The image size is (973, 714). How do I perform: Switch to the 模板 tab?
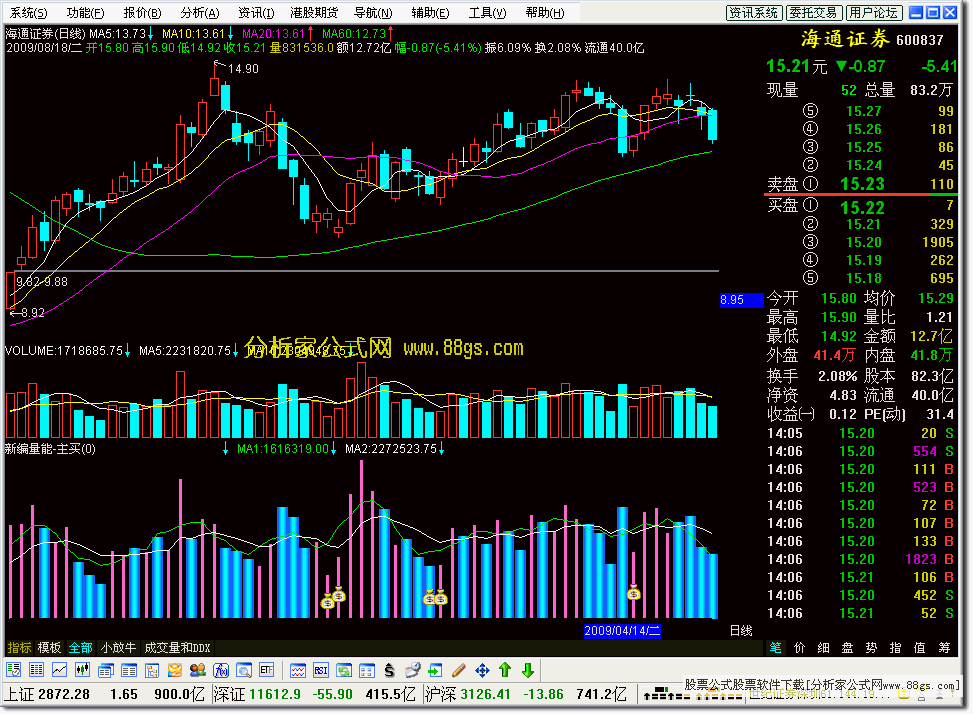pyautogui.click(x=49, y=648)
